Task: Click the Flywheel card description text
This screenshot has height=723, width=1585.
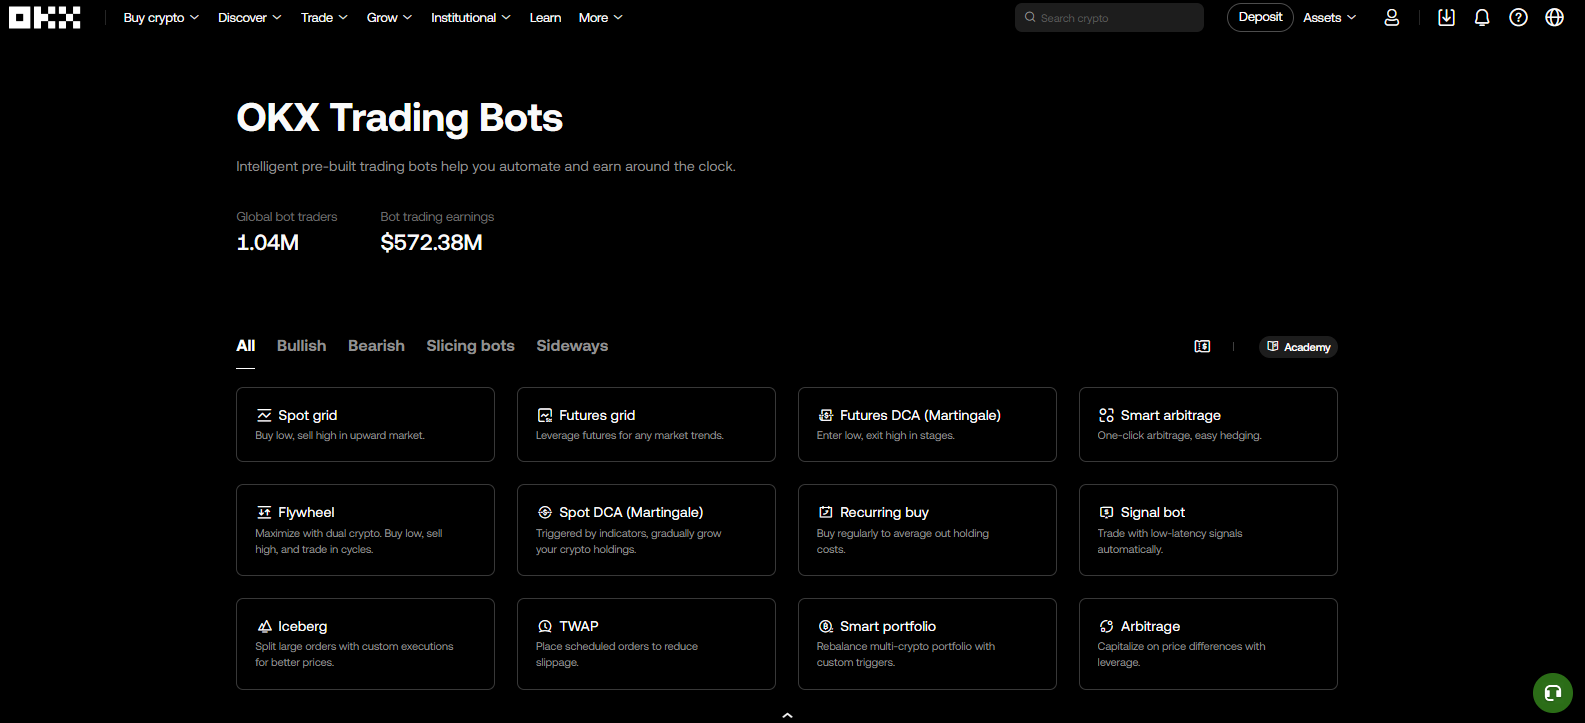Action: tap(349, 541)
